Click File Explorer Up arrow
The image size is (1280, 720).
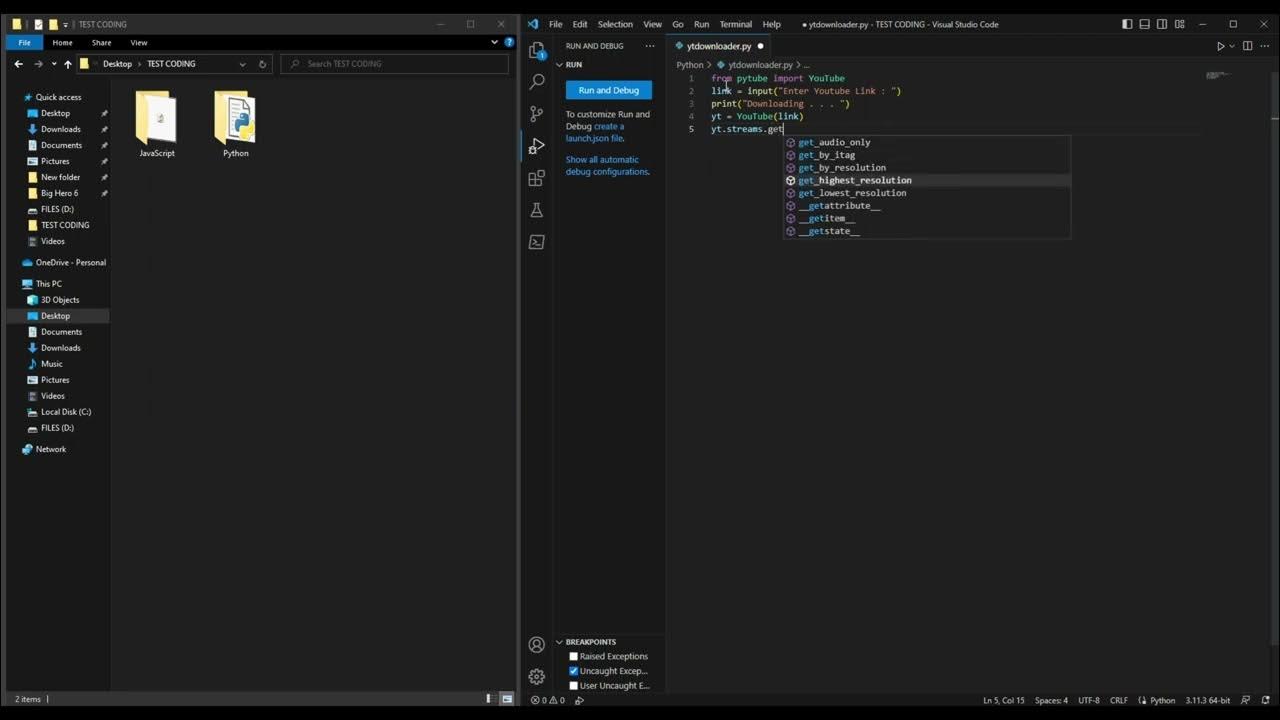pyautogui.click(x=68, y=64)
